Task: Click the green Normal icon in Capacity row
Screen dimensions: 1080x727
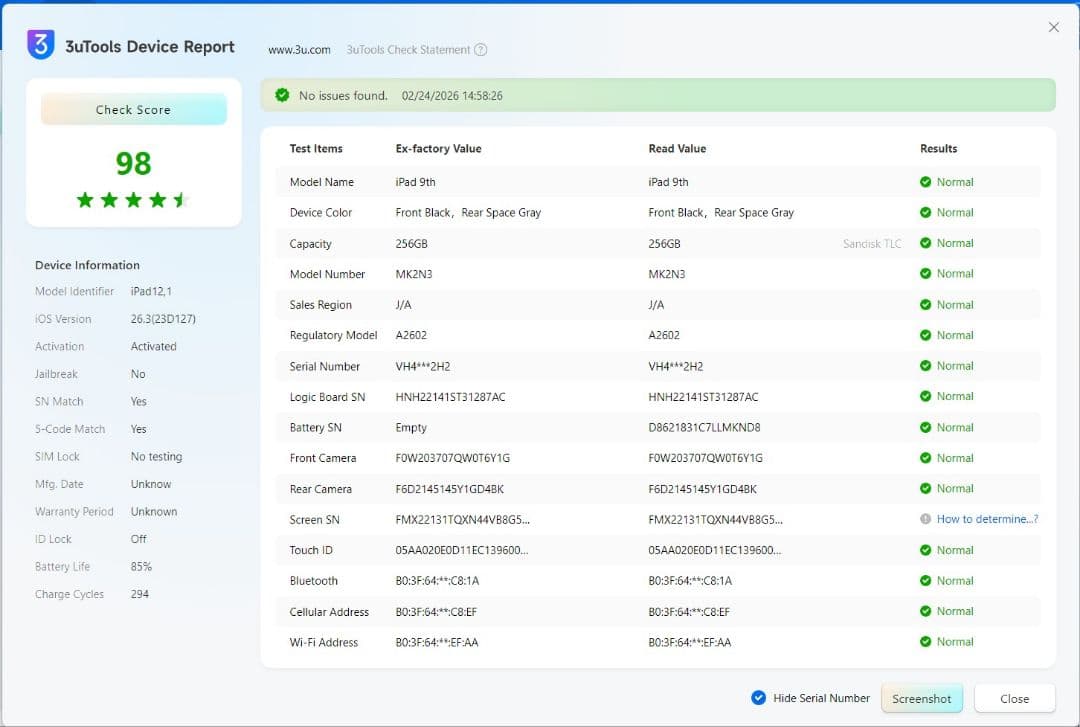Action: (x=925, y=243)
